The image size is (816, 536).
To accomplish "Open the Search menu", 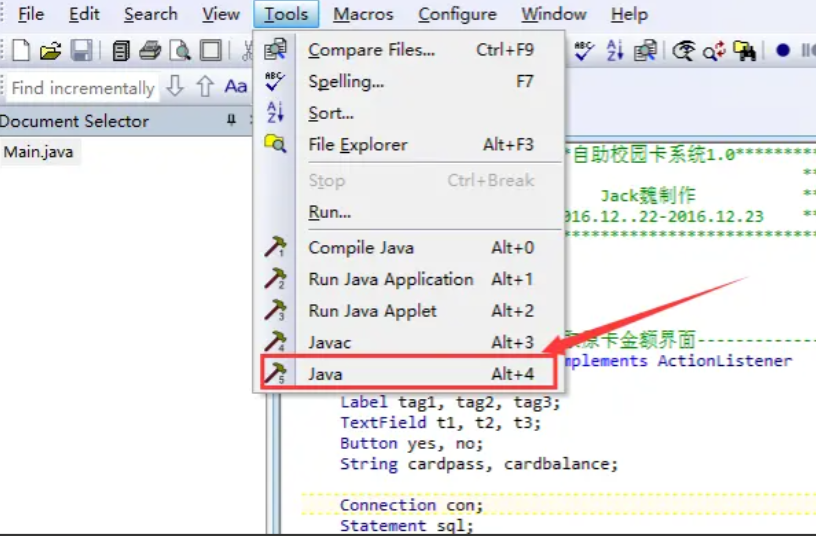I will [150, 14].
